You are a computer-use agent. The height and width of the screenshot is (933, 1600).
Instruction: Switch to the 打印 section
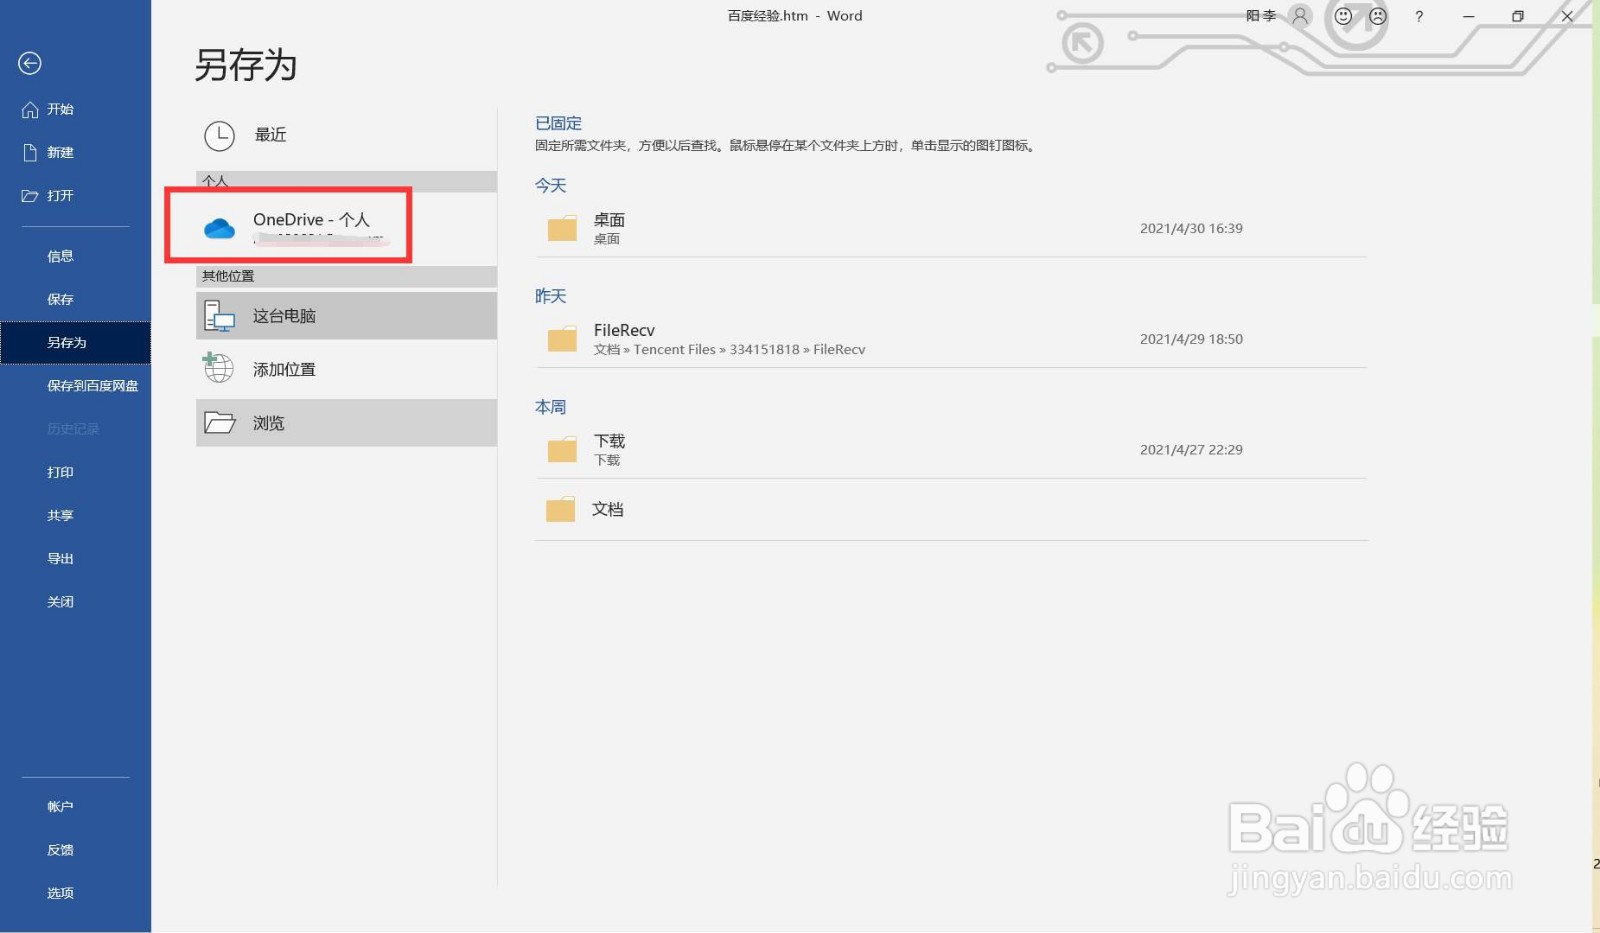click(60, 471)
